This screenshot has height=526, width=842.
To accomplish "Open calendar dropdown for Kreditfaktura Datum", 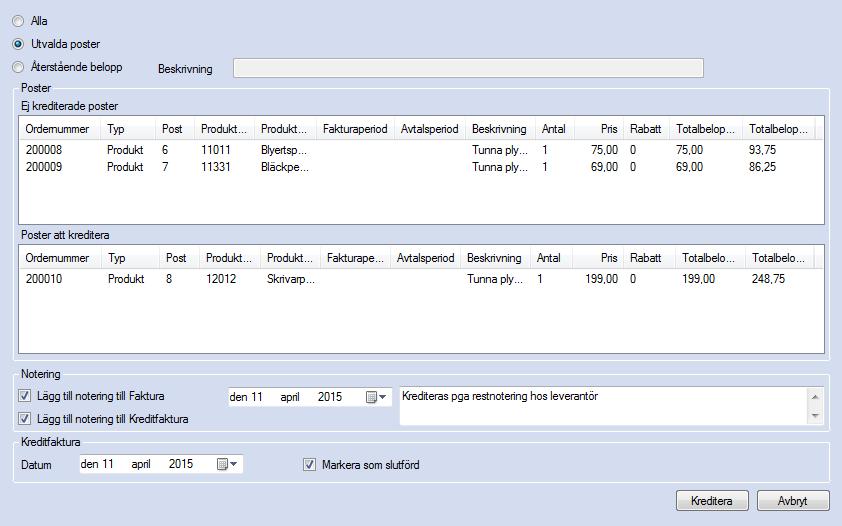I will (x=227, y=464).
